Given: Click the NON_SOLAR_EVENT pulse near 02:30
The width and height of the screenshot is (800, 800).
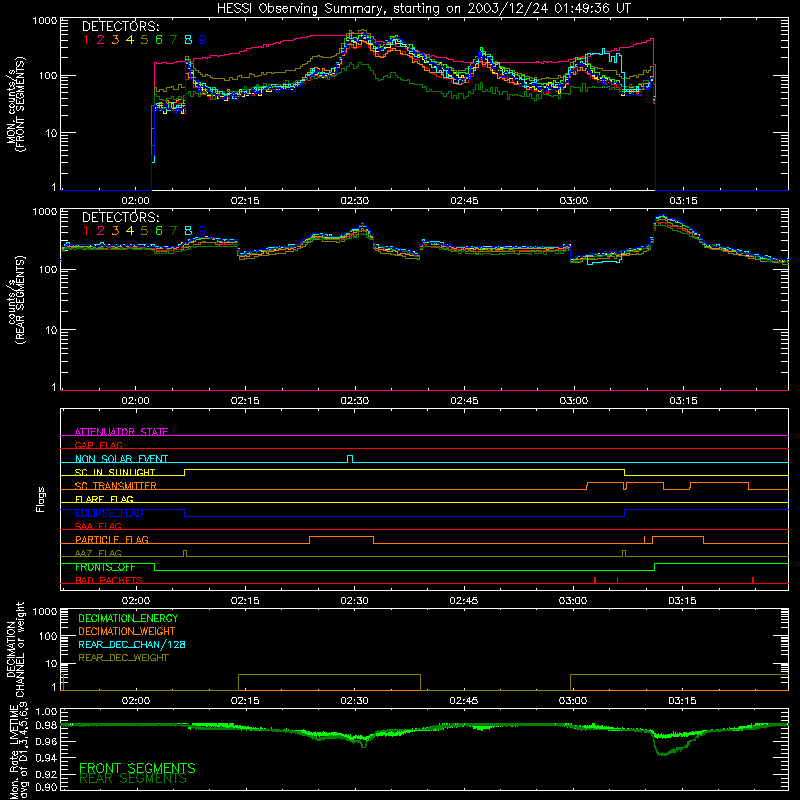Looking at the screenshot, I should (350, 459).
